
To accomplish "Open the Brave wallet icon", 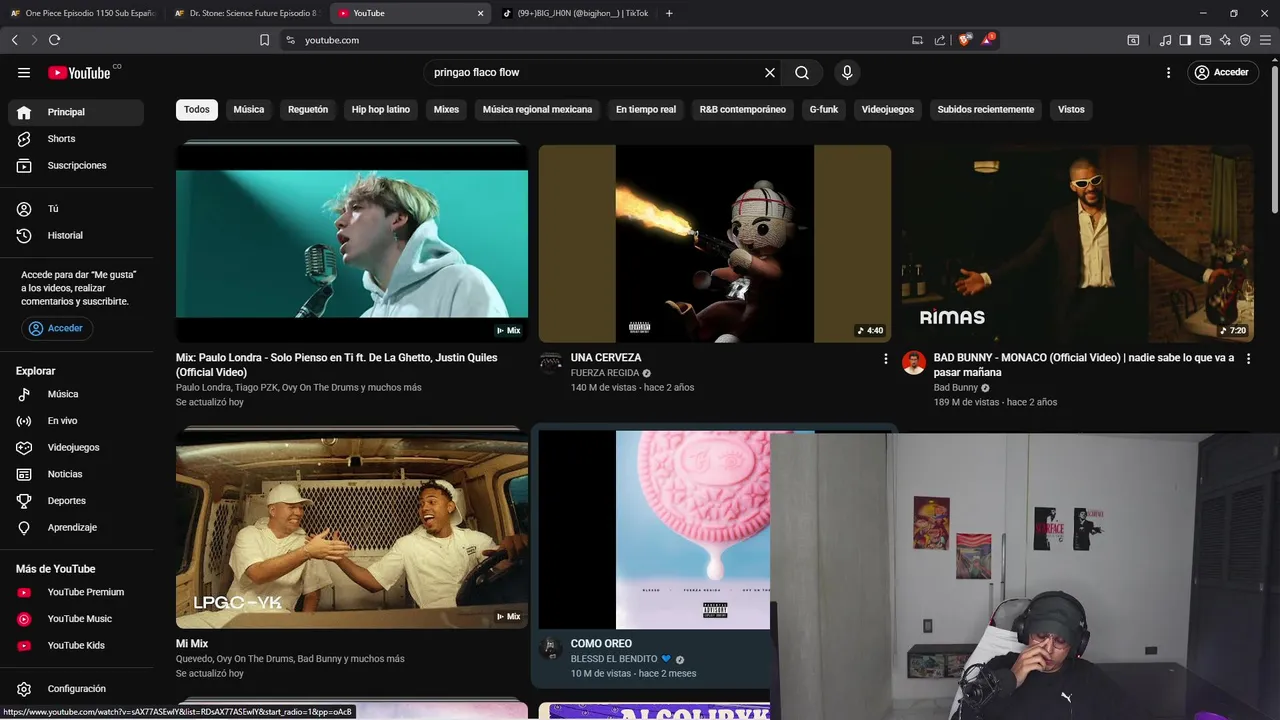I will click(x=1205, y=40).
